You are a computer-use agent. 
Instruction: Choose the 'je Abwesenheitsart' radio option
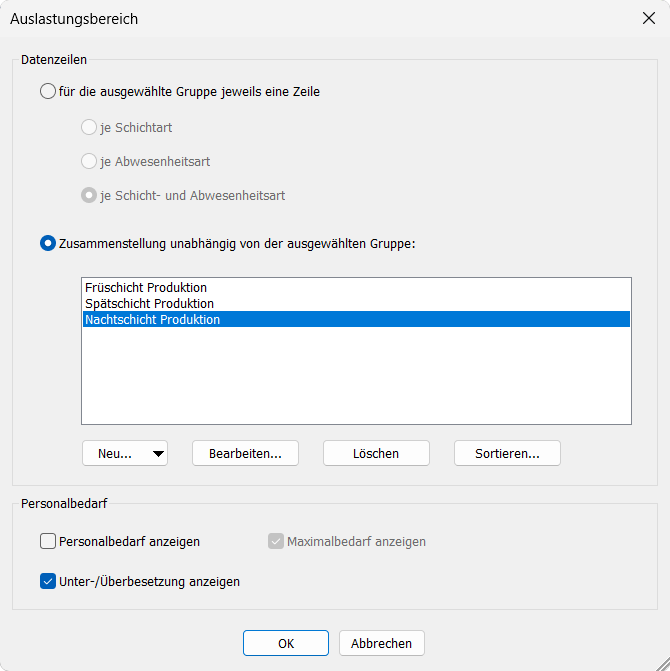pos(89,161)
